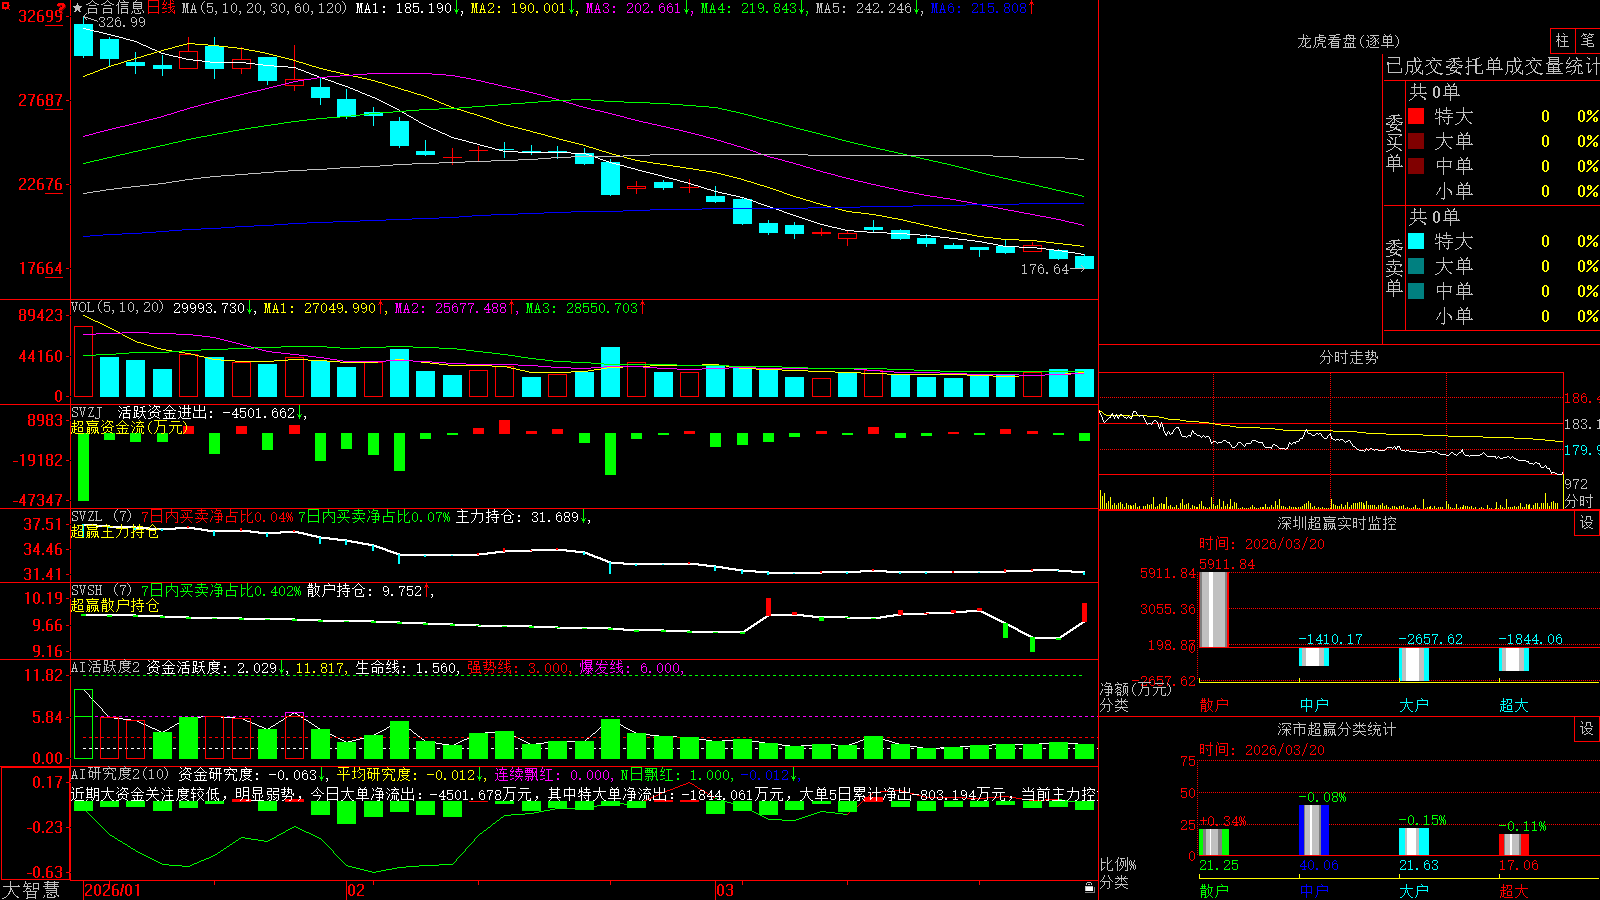Click the 平均研究度: -0.012 label
Image resolution: width=1600 pixels, height=900 pixels.
pos(410,774)
